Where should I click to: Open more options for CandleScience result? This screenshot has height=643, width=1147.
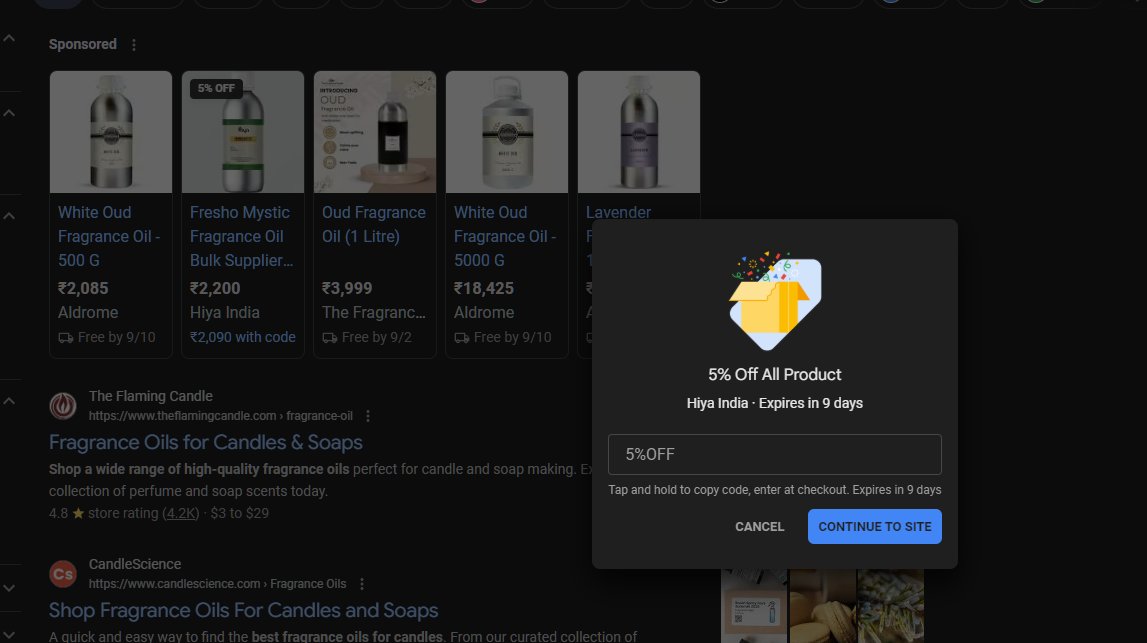tap(361, 584)
